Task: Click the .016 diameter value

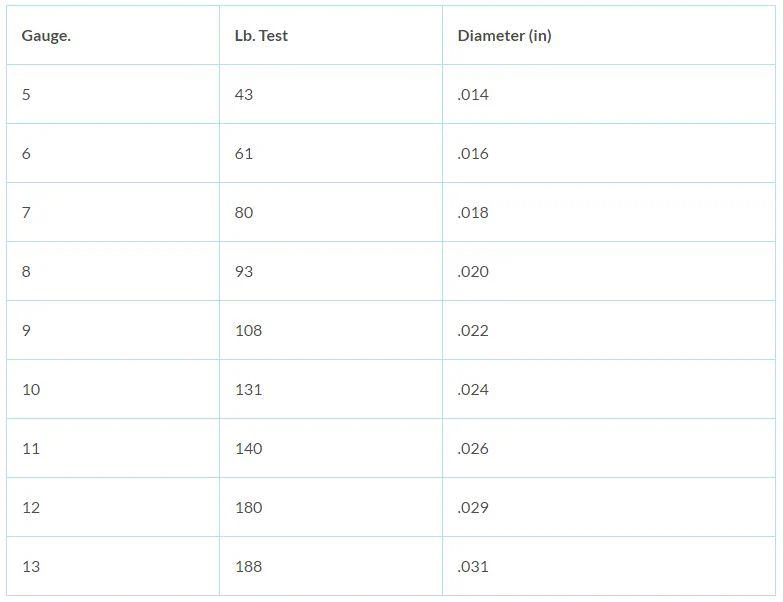Action: pos(473,154)
